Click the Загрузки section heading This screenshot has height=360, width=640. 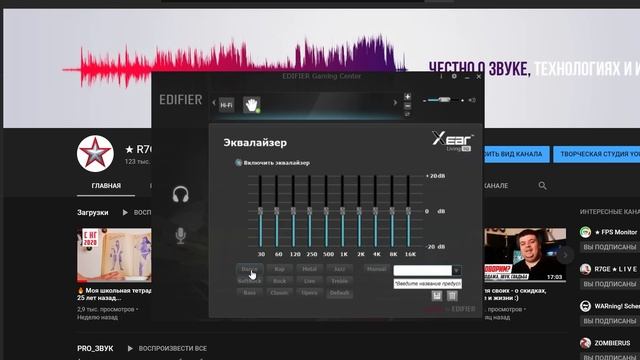point(93,213)
